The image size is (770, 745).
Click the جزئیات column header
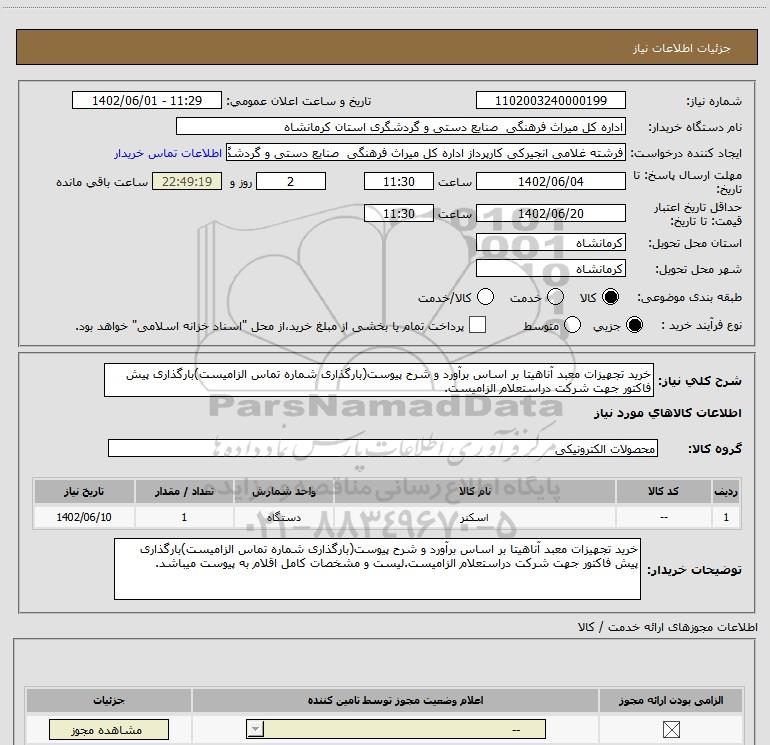click(x=109, y=700)
